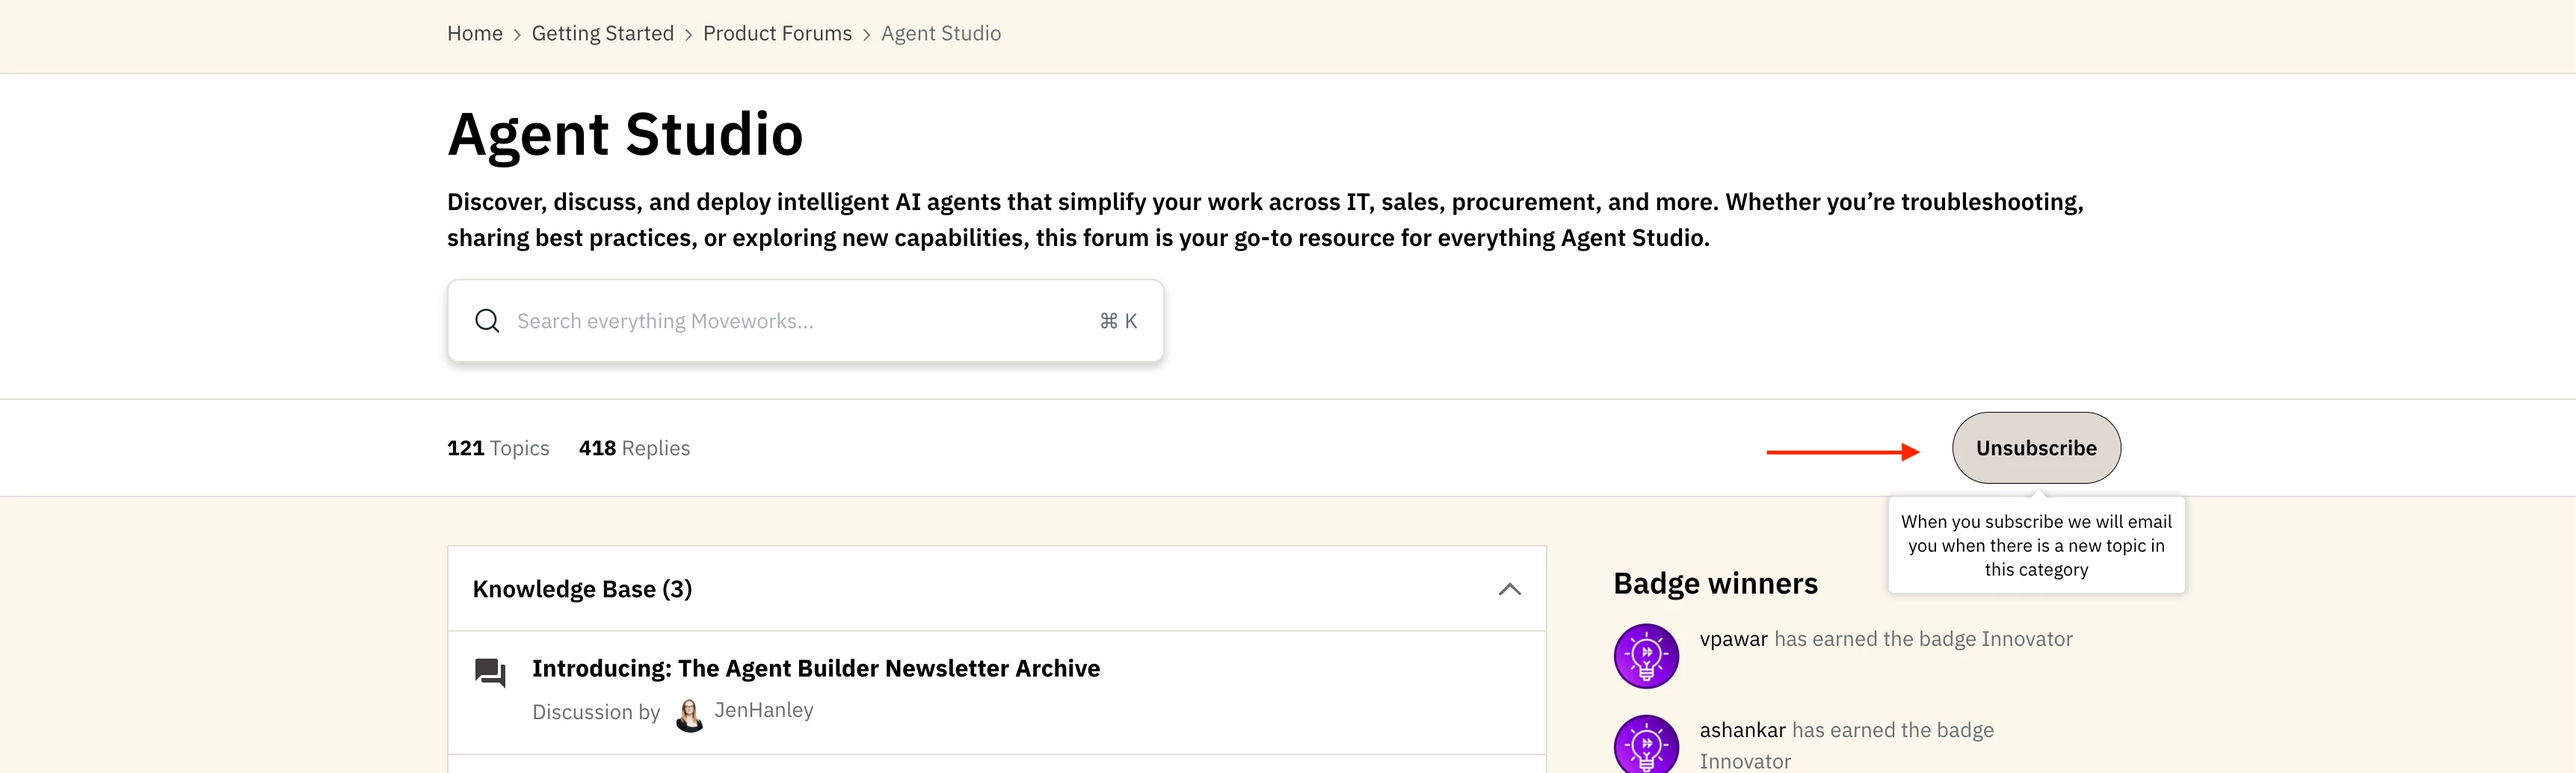This screenshot has width=2576, height=773.
Task: Go to the Home breadcrumb link
Action: [474, 33]
